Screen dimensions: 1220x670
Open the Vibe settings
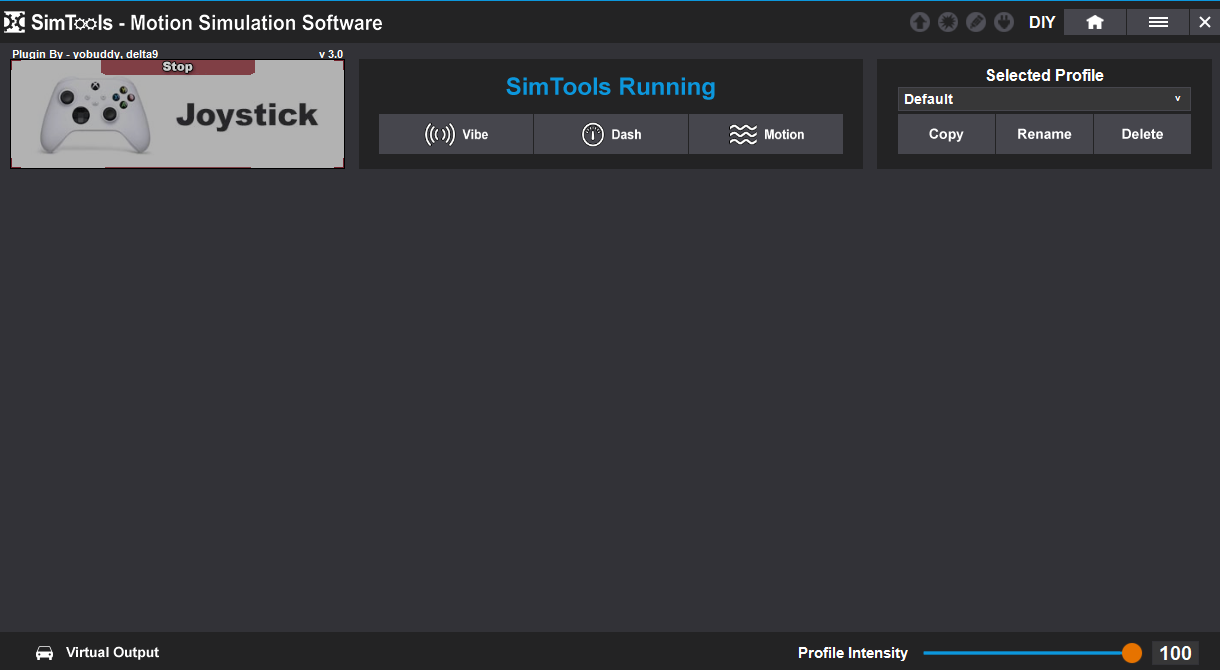point(456,134)
